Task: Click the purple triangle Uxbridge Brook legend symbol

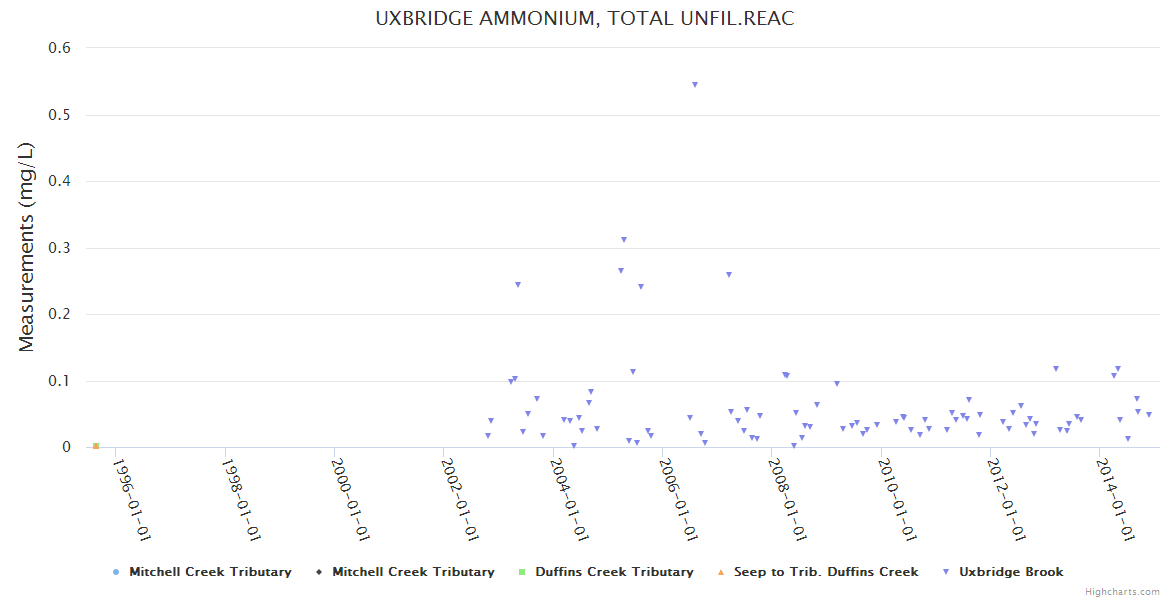Action: tap(946, 572)
